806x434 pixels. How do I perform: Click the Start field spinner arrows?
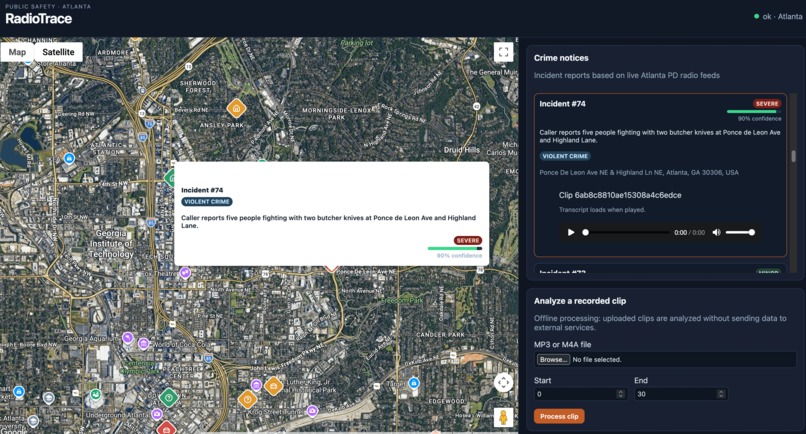point(620,394)
